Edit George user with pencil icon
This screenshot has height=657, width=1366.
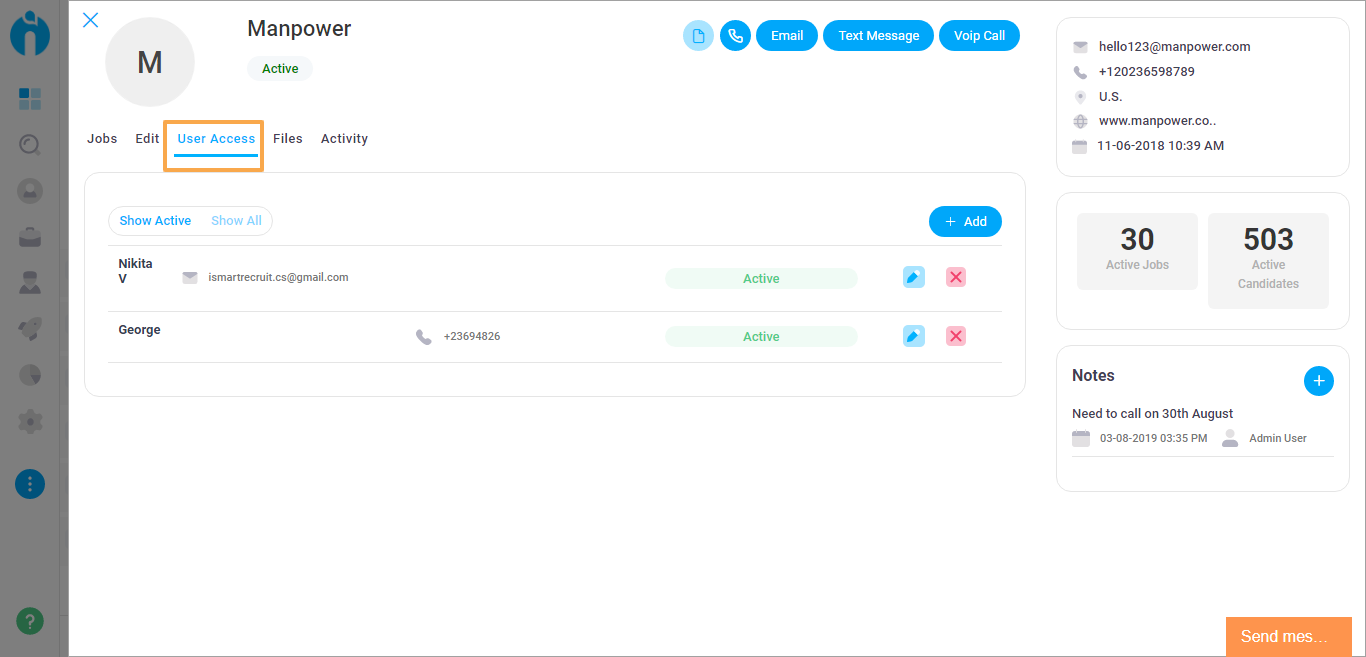click(914, 336)
